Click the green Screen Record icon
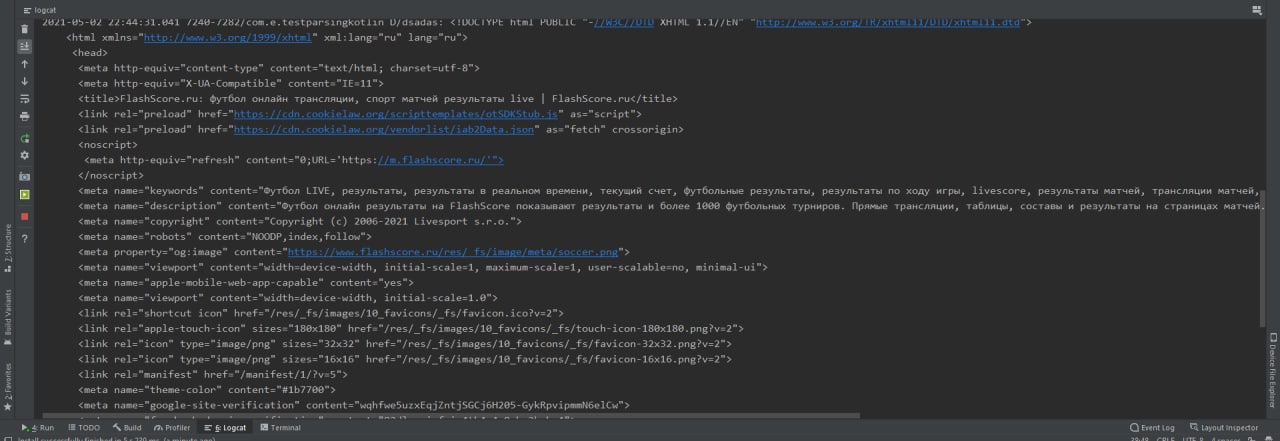This screenshot has height=441, width=1280. tap(25, 194)
